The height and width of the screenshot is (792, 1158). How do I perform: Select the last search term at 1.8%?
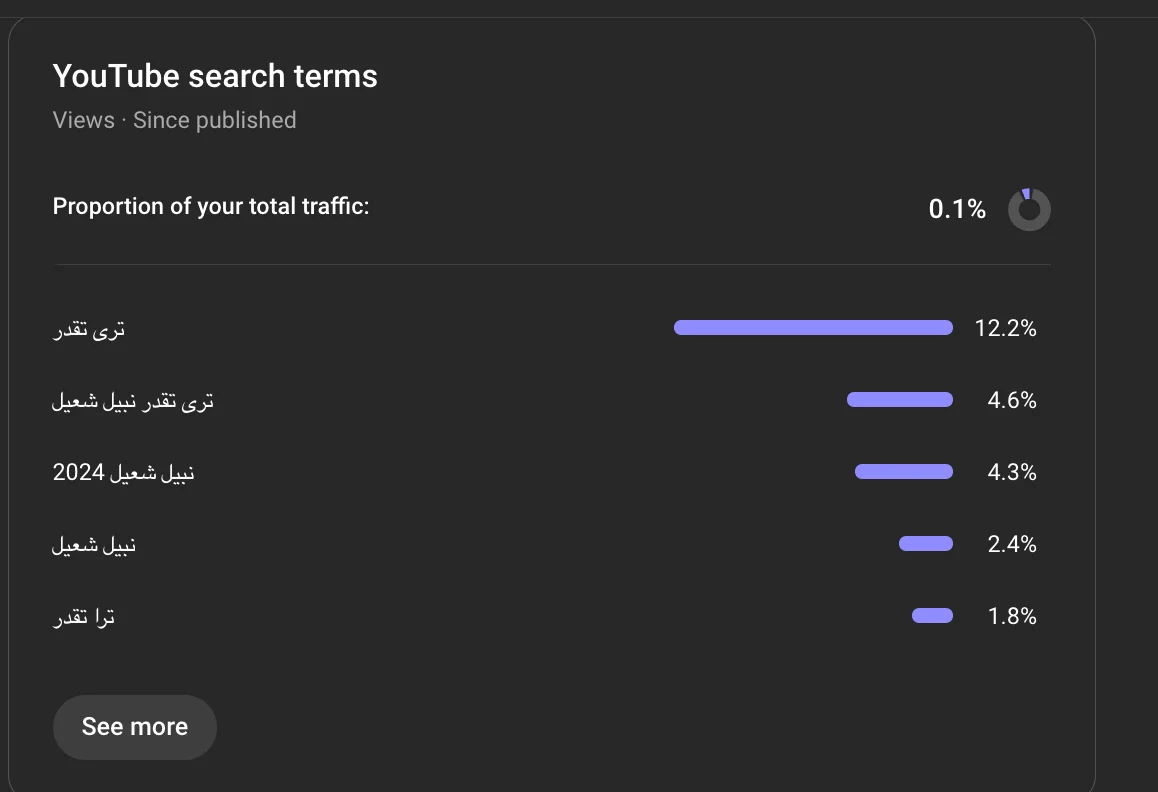[x=84, y=617]
